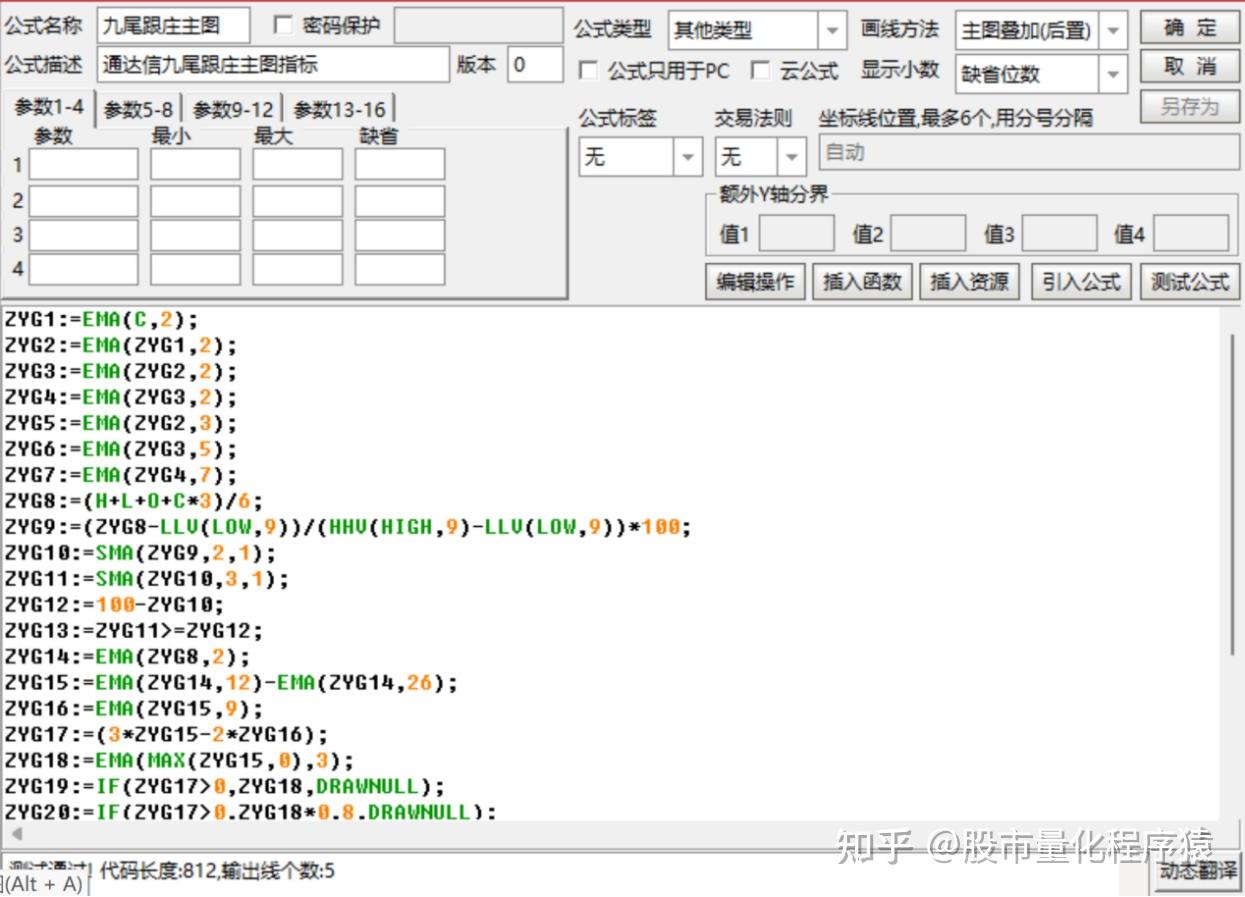
Task: Click code line ZYG10:=SMA(ZYG9,2,1);
Action: click(140, 554)
